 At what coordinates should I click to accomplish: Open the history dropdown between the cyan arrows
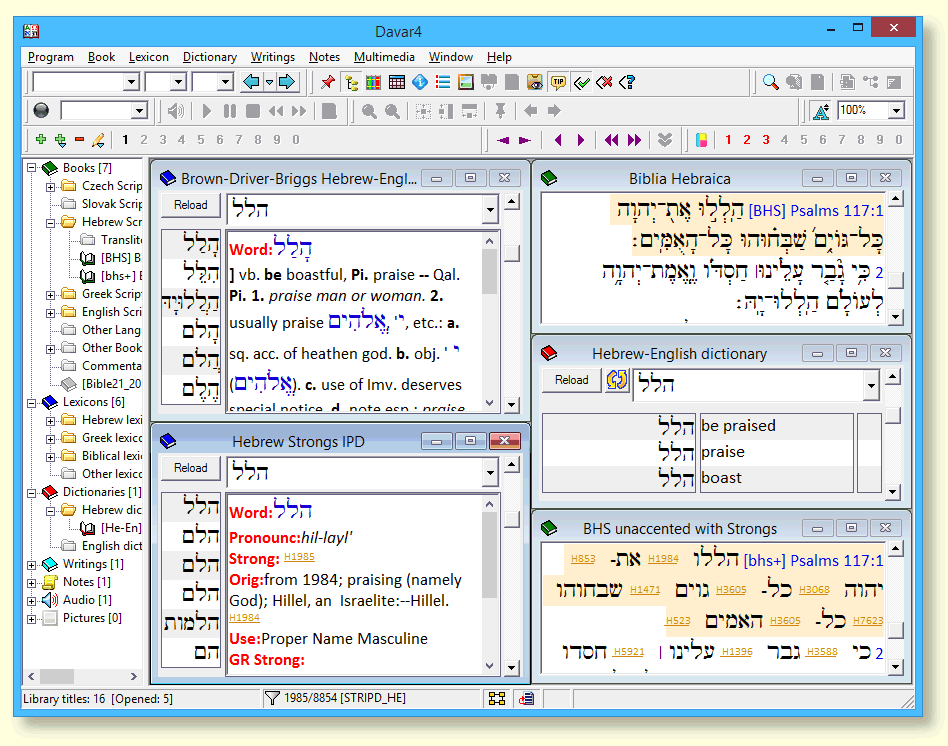[270, 82]
